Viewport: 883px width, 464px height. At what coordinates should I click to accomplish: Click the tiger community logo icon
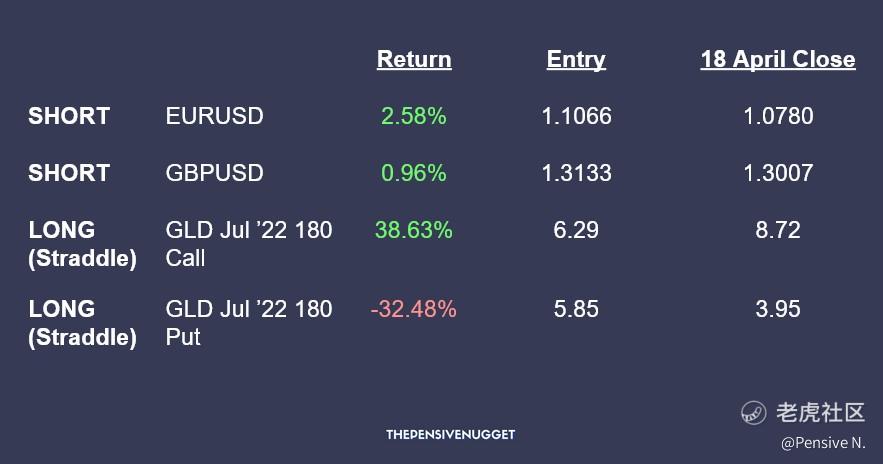tap(753, 412)
